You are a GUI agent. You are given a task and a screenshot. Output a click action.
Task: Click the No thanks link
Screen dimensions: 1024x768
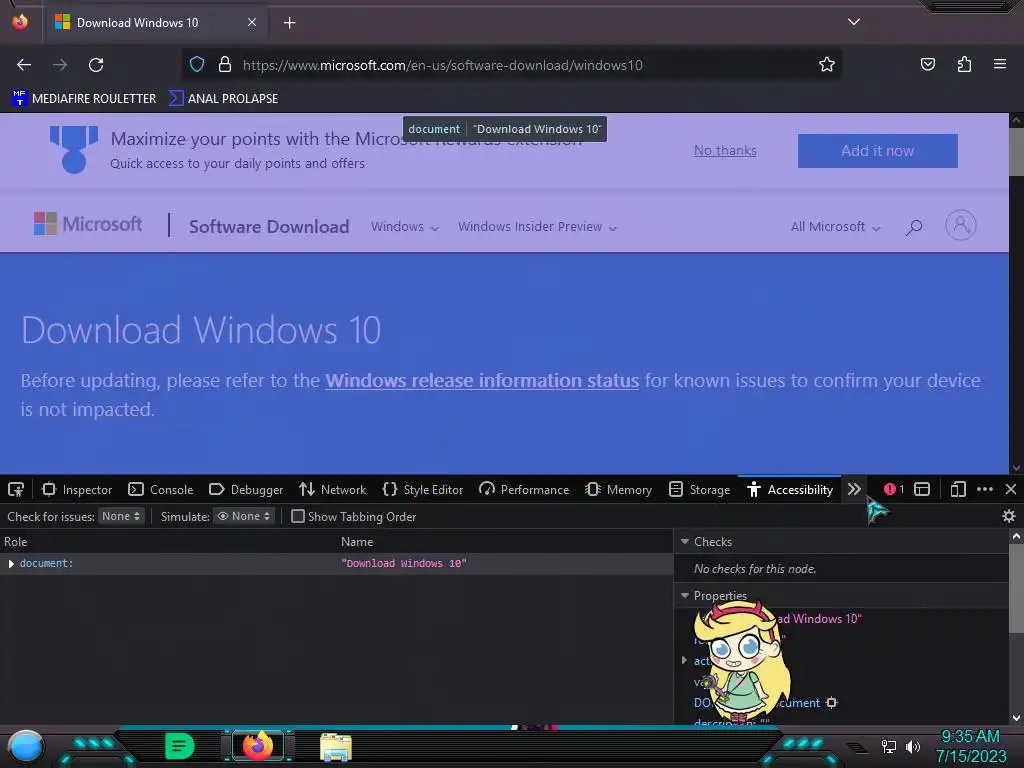pyautogui.click(x=725, y=151)
